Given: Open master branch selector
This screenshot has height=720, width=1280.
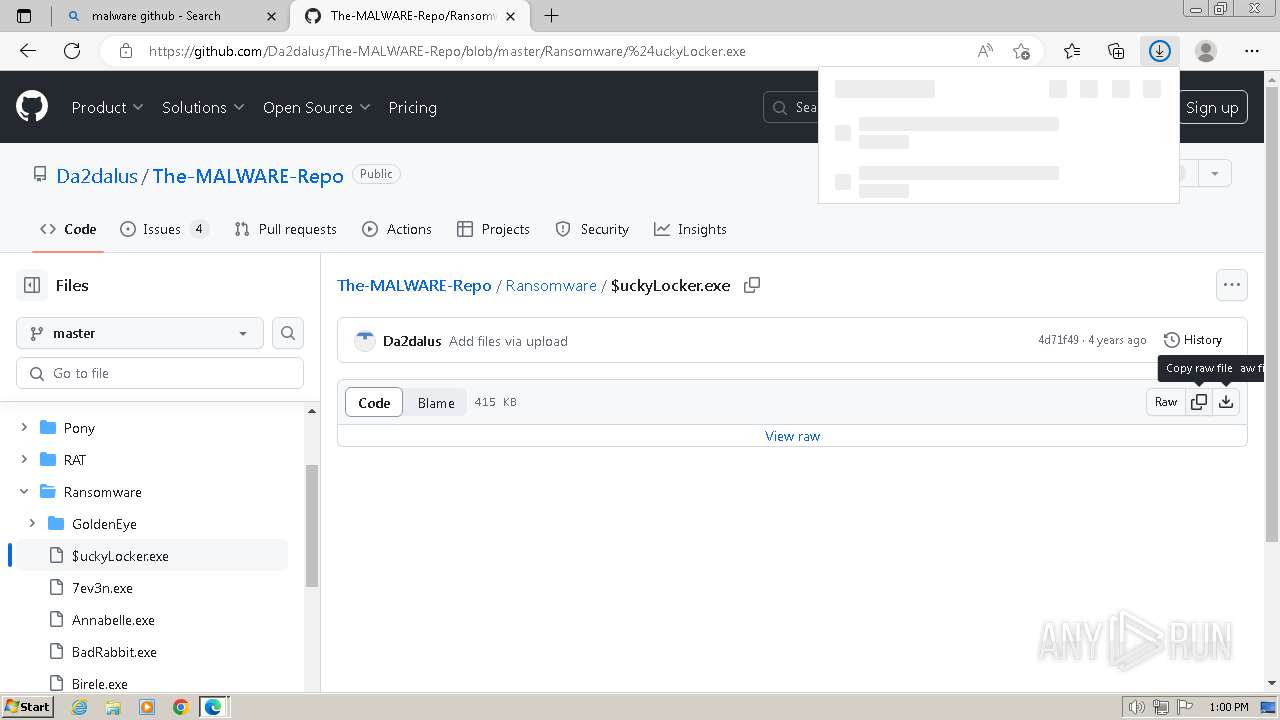Looking at the screenshot, I should pos(140,333).
